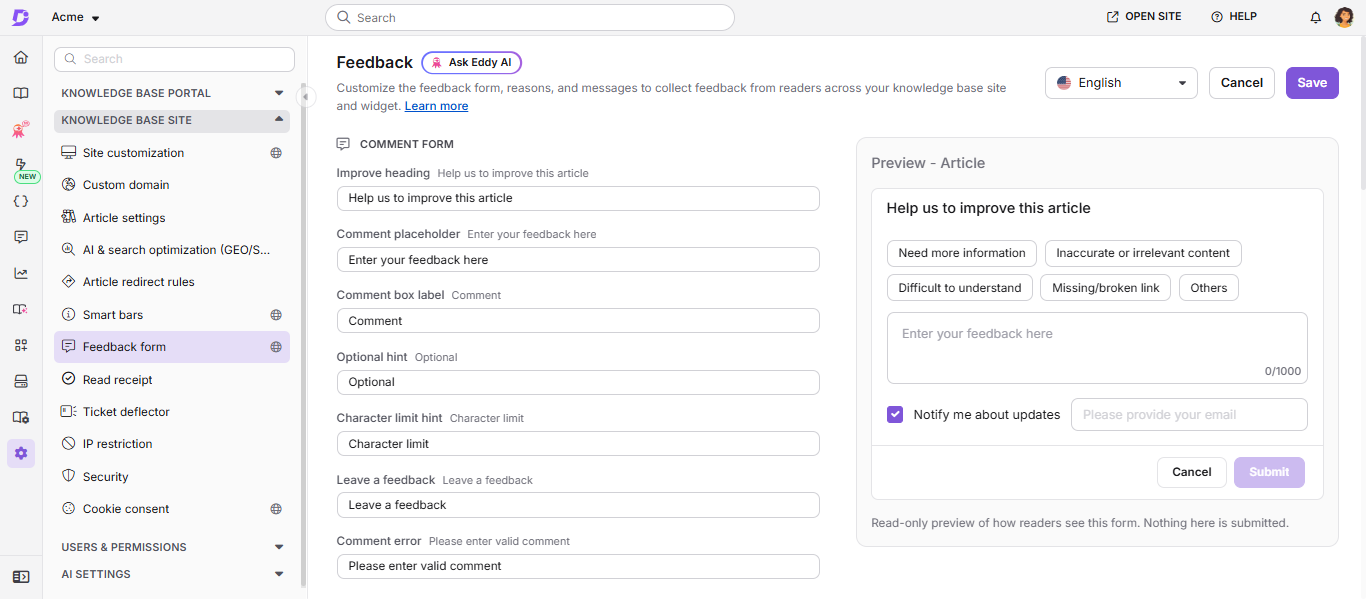Expand Users & Permissions section
This screenshot has width=1366, height=599.
click(172, 547)
